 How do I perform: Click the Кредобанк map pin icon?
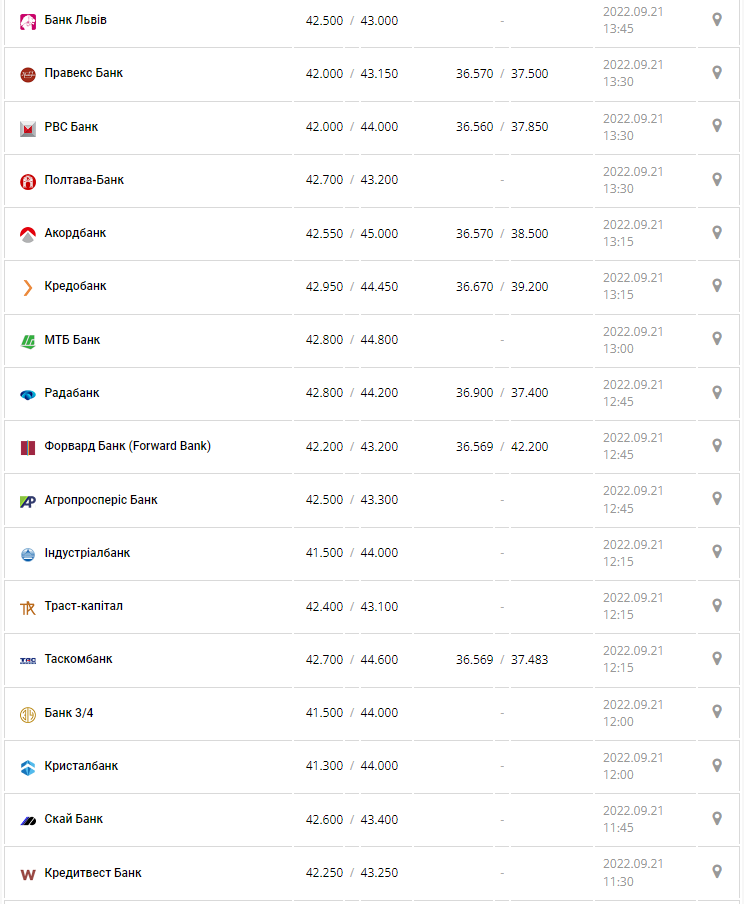click(x=716, y=285)
